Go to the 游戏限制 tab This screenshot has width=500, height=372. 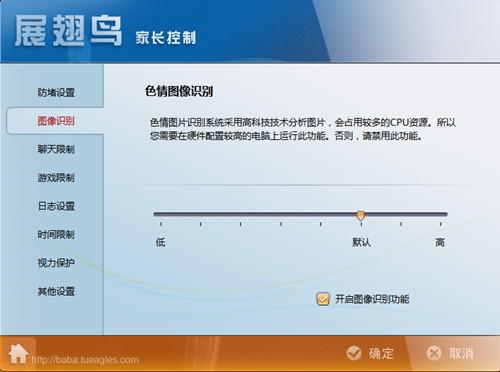pos(56,178)
